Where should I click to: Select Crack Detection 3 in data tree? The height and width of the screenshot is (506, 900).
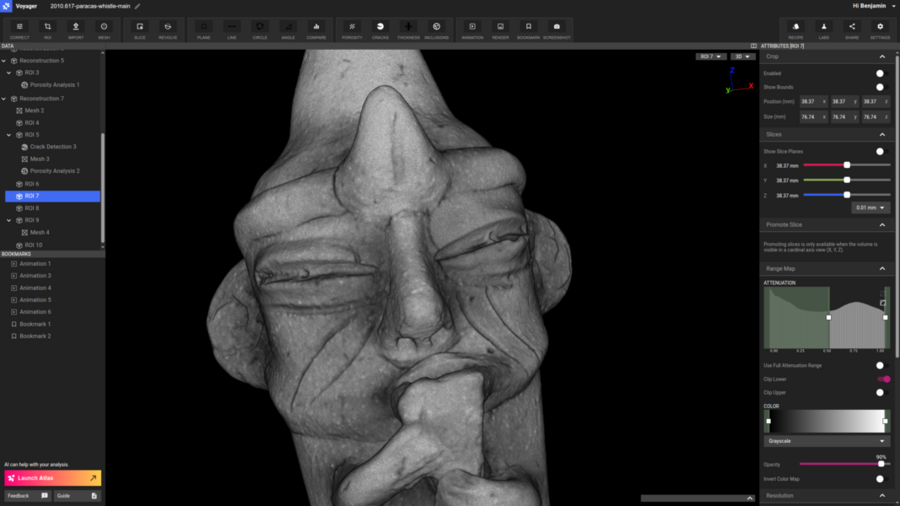53,147
